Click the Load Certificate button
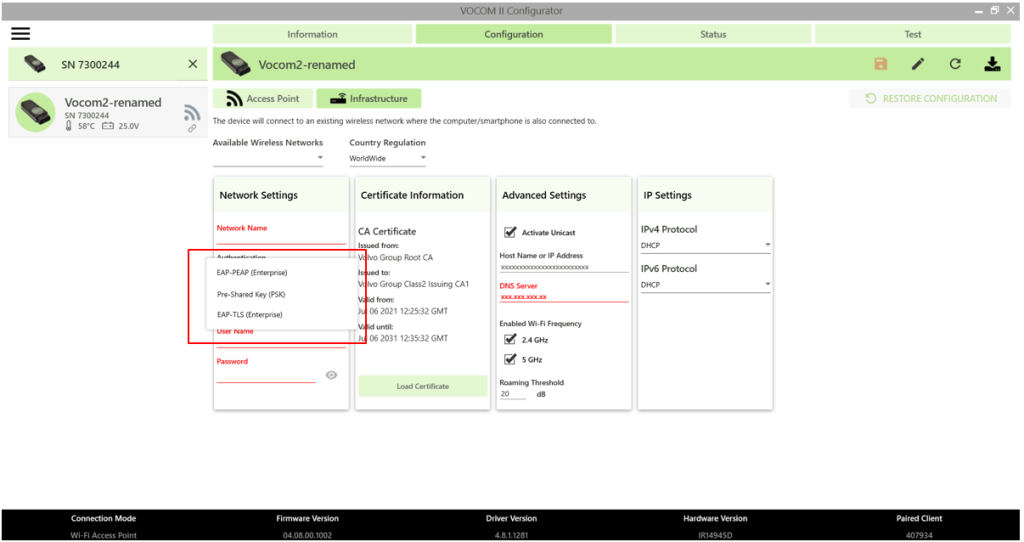The width and height of the screenshot is (1024, 542). [x=423, y=386]
